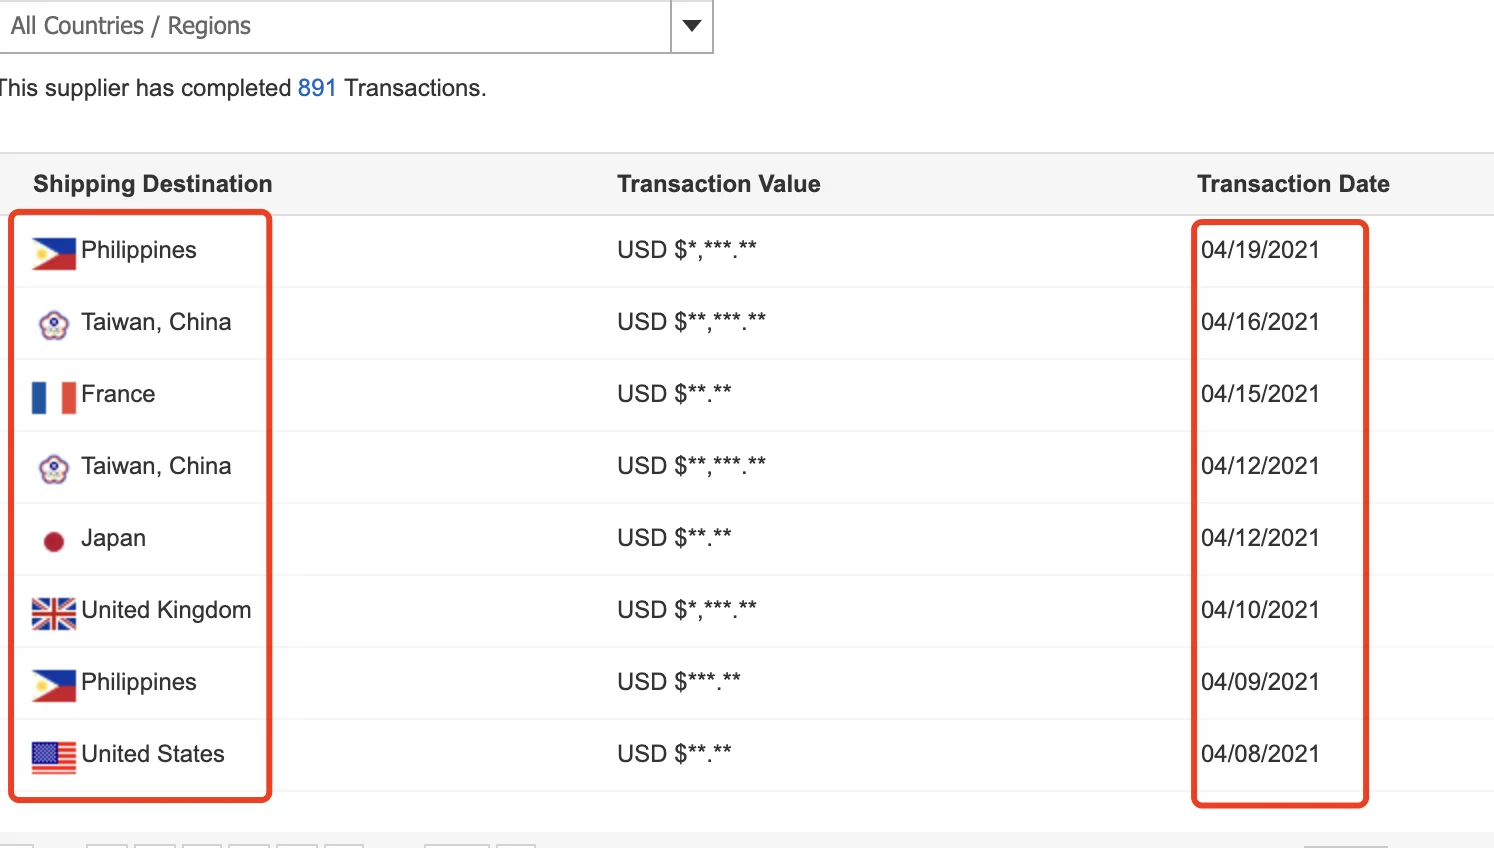
Task: Click the Shipping Destination column header
Action: pos(153,184)
